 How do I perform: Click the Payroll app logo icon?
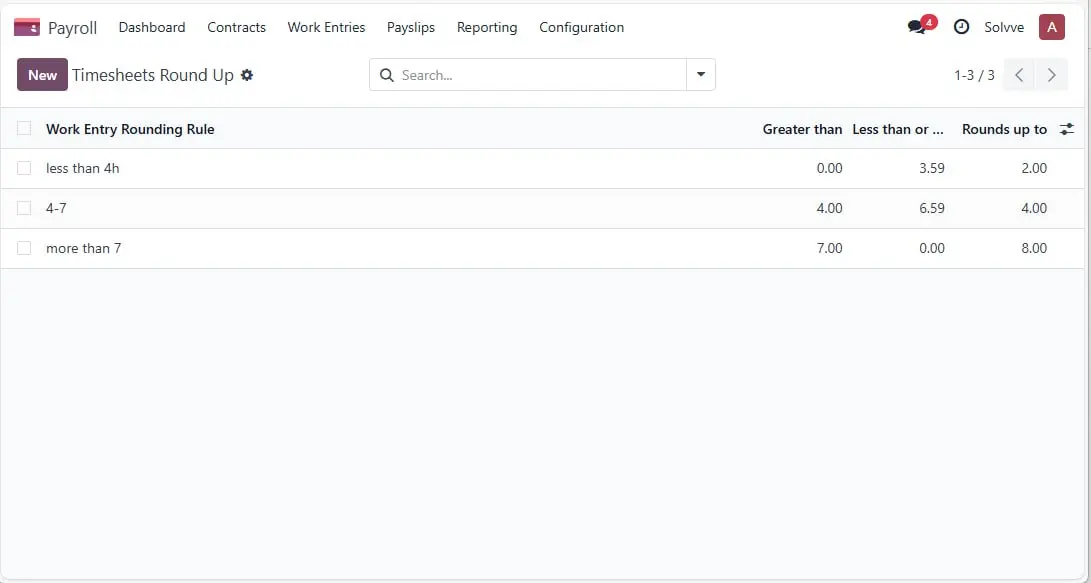point(27,27)
